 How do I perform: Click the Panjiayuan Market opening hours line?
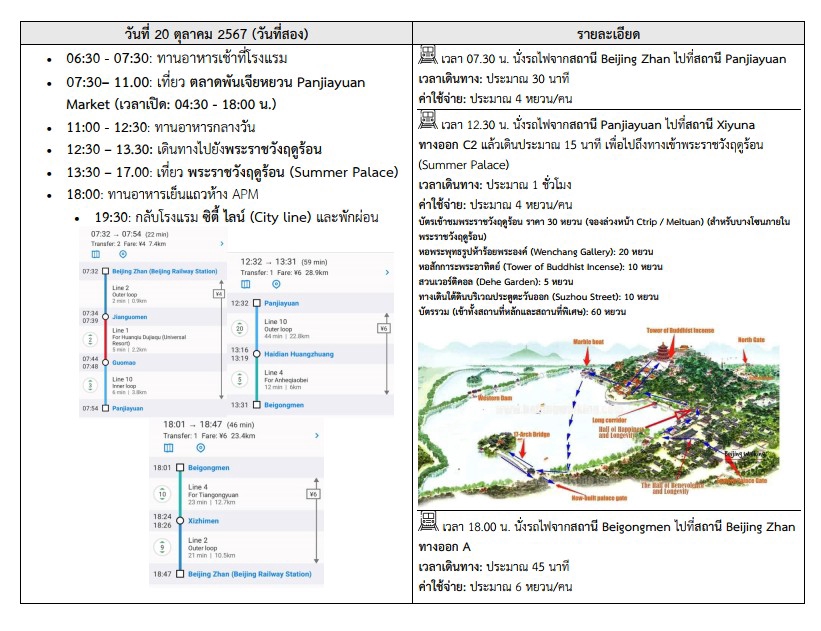(171, 104)
